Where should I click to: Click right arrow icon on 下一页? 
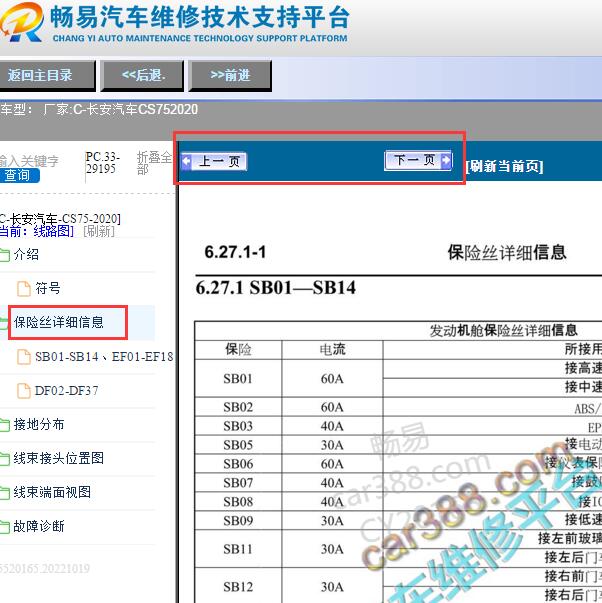coord(446,160)
